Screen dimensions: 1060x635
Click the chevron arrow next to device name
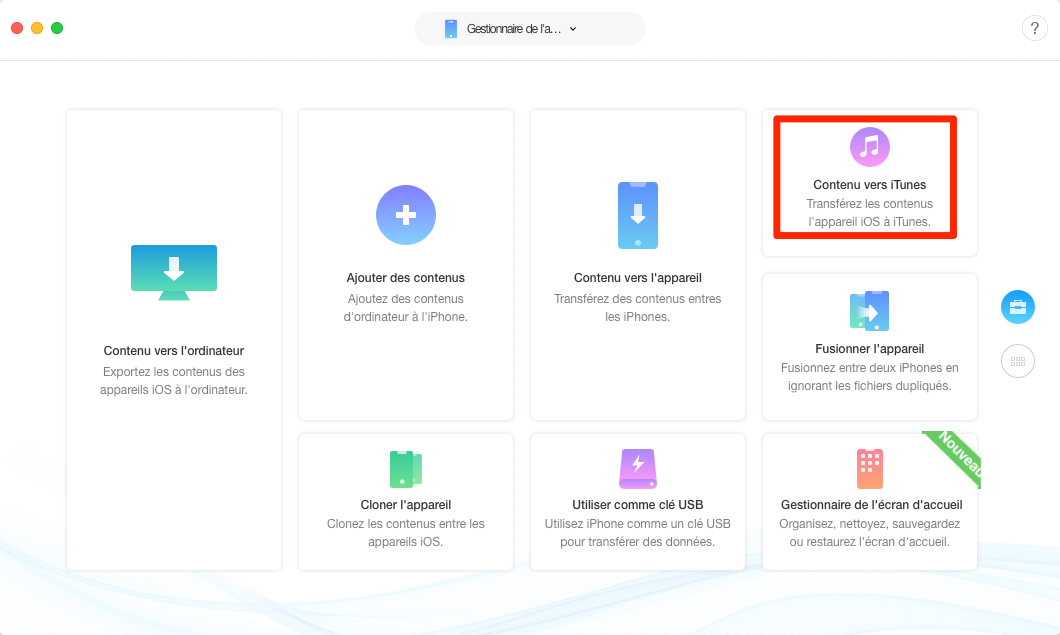573,29
